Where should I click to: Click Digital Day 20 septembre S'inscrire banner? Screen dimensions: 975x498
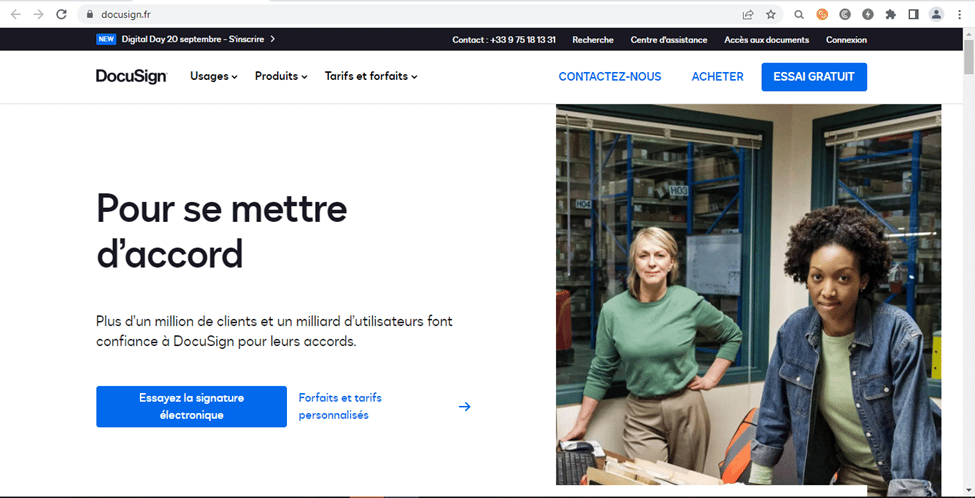193,39
